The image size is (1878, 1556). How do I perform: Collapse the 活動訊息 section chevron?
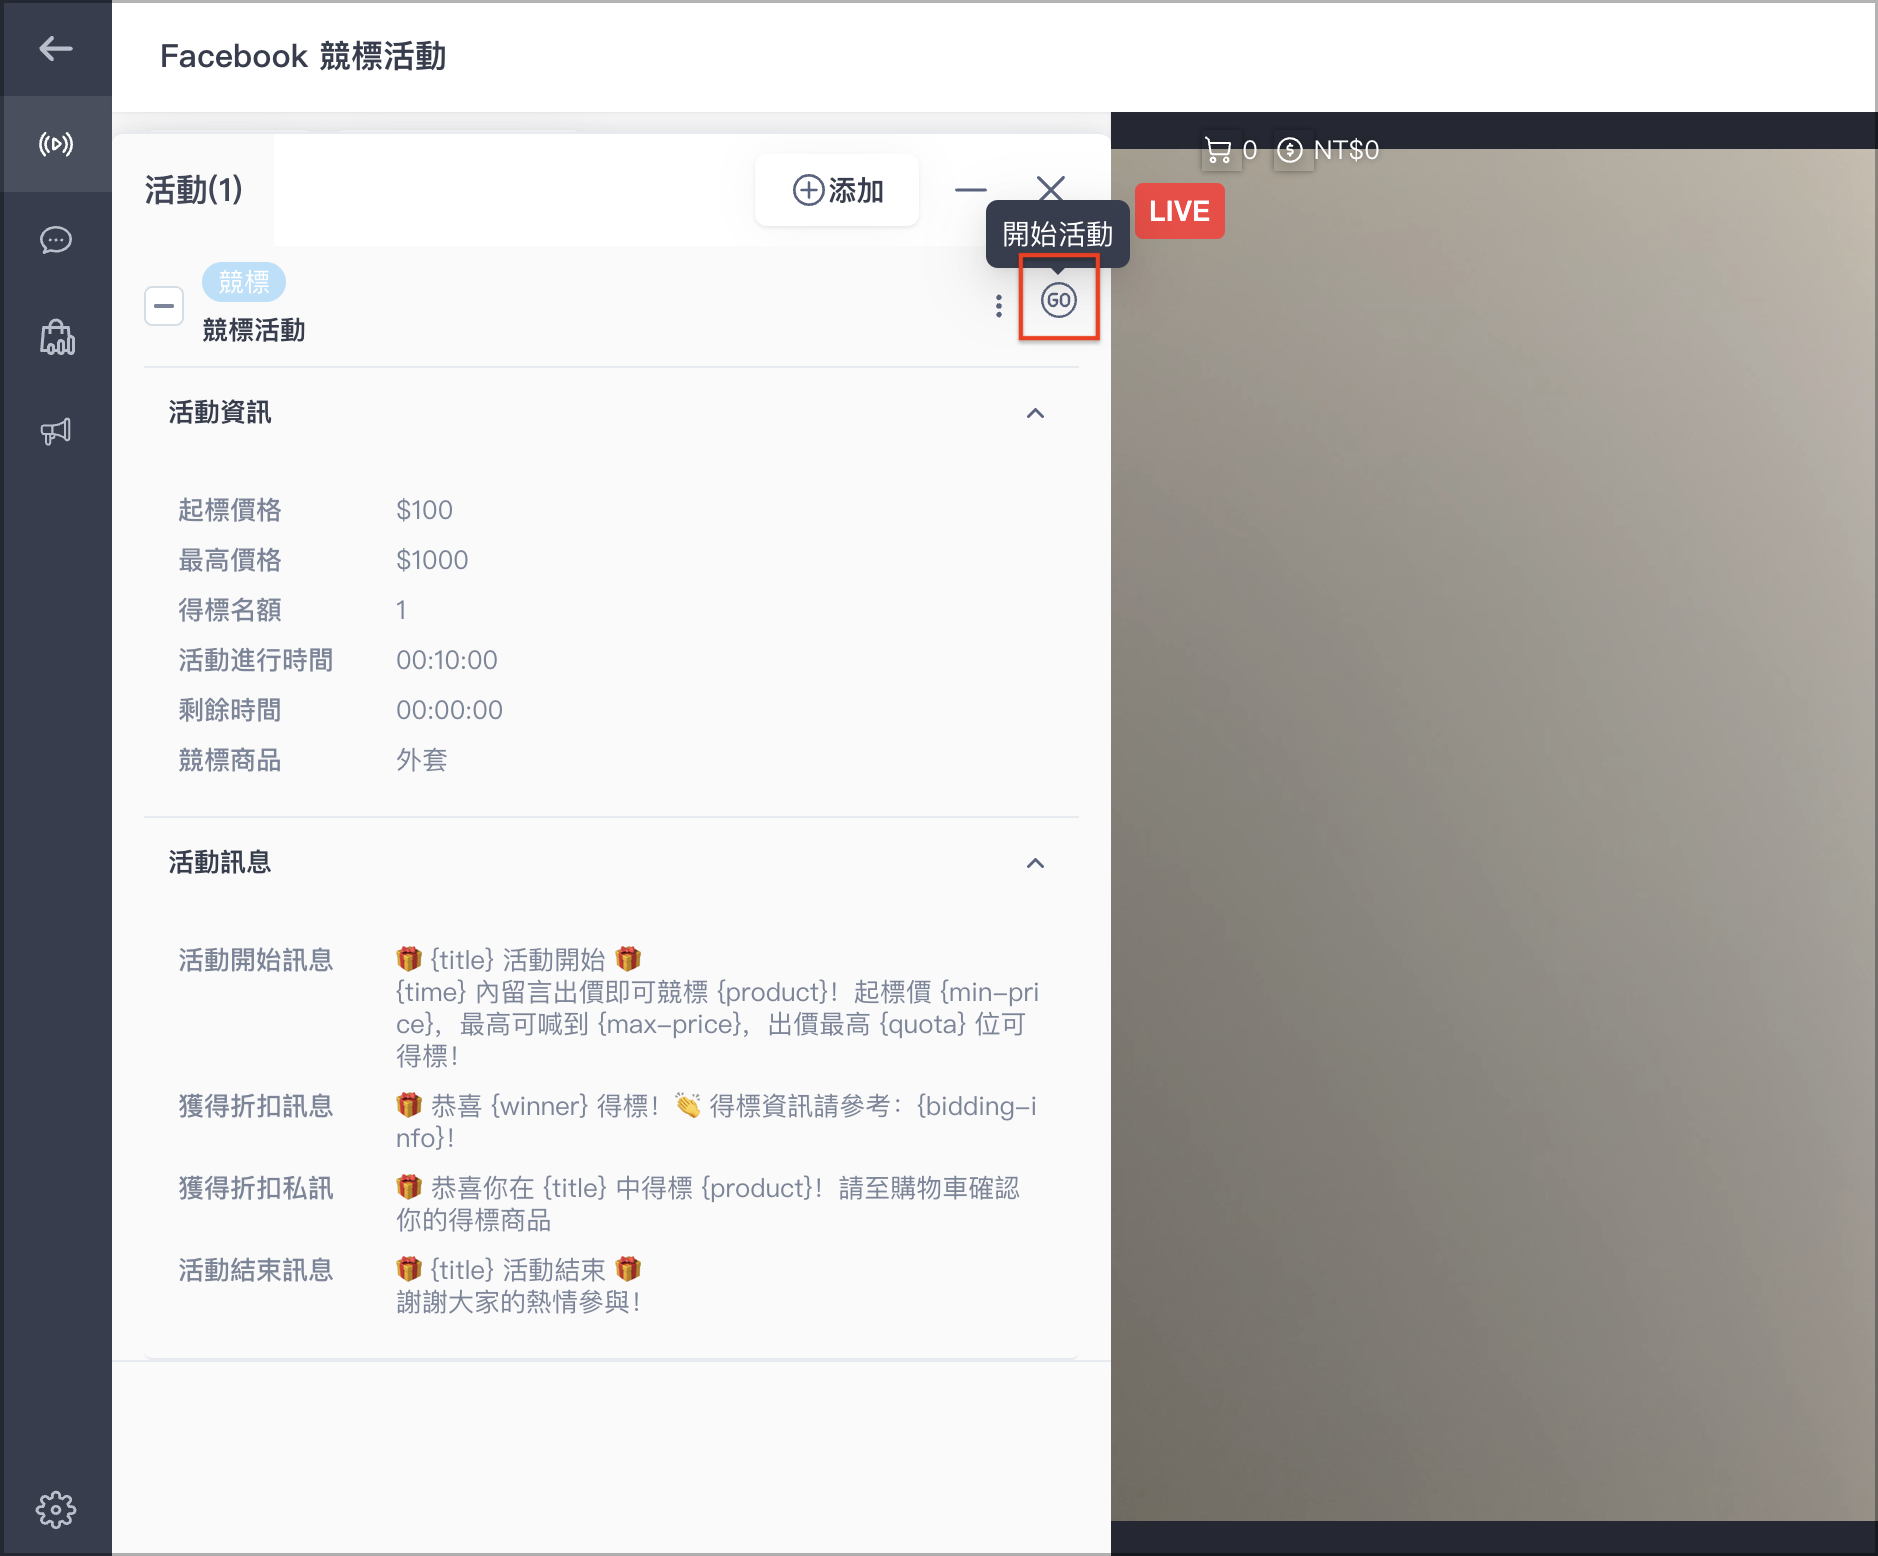[x=1035, y=863]
